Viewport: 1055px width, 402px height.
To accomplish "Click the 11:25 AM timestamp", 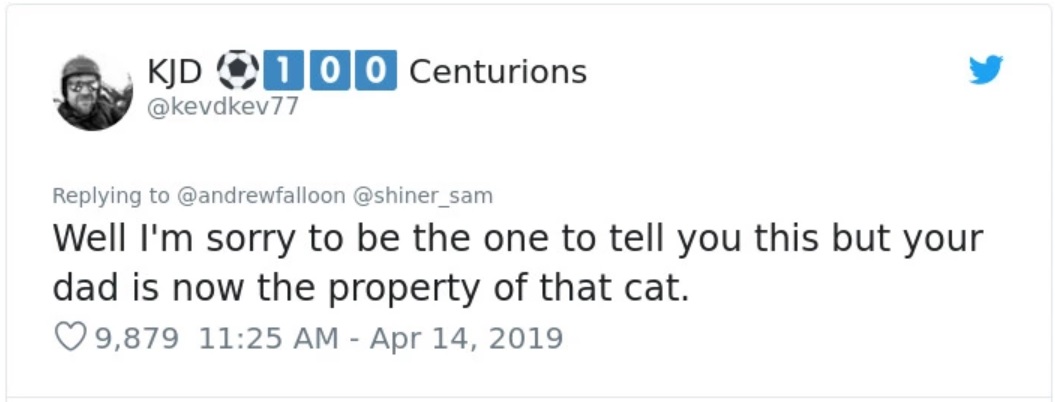I will coord(268,338).
